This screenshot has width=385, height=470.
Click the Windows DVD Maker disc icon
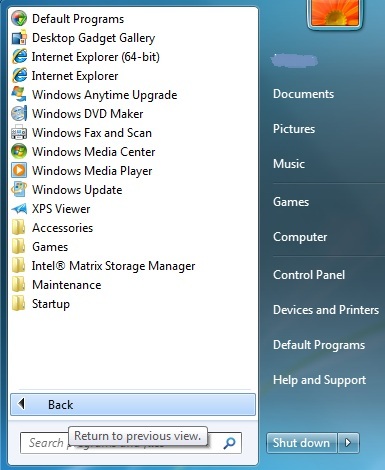(19, 113)
